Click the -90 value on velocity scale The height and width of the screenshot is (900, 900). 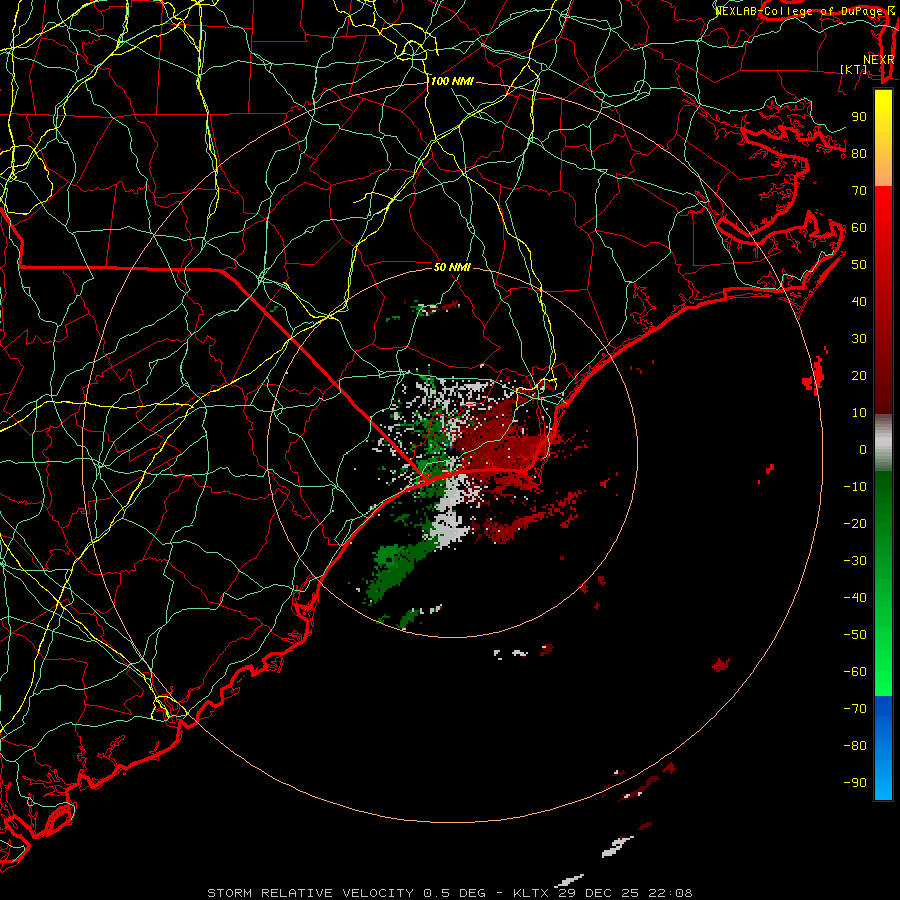855,783
